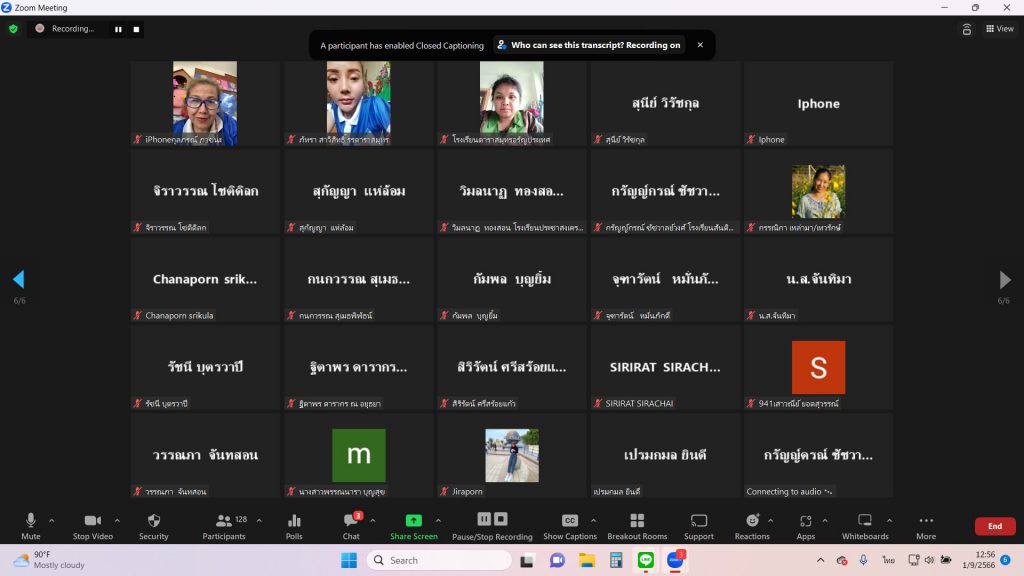Open Breakout Rooms
The width and height of the screenshot is (1024, 576).
[637, 525]
